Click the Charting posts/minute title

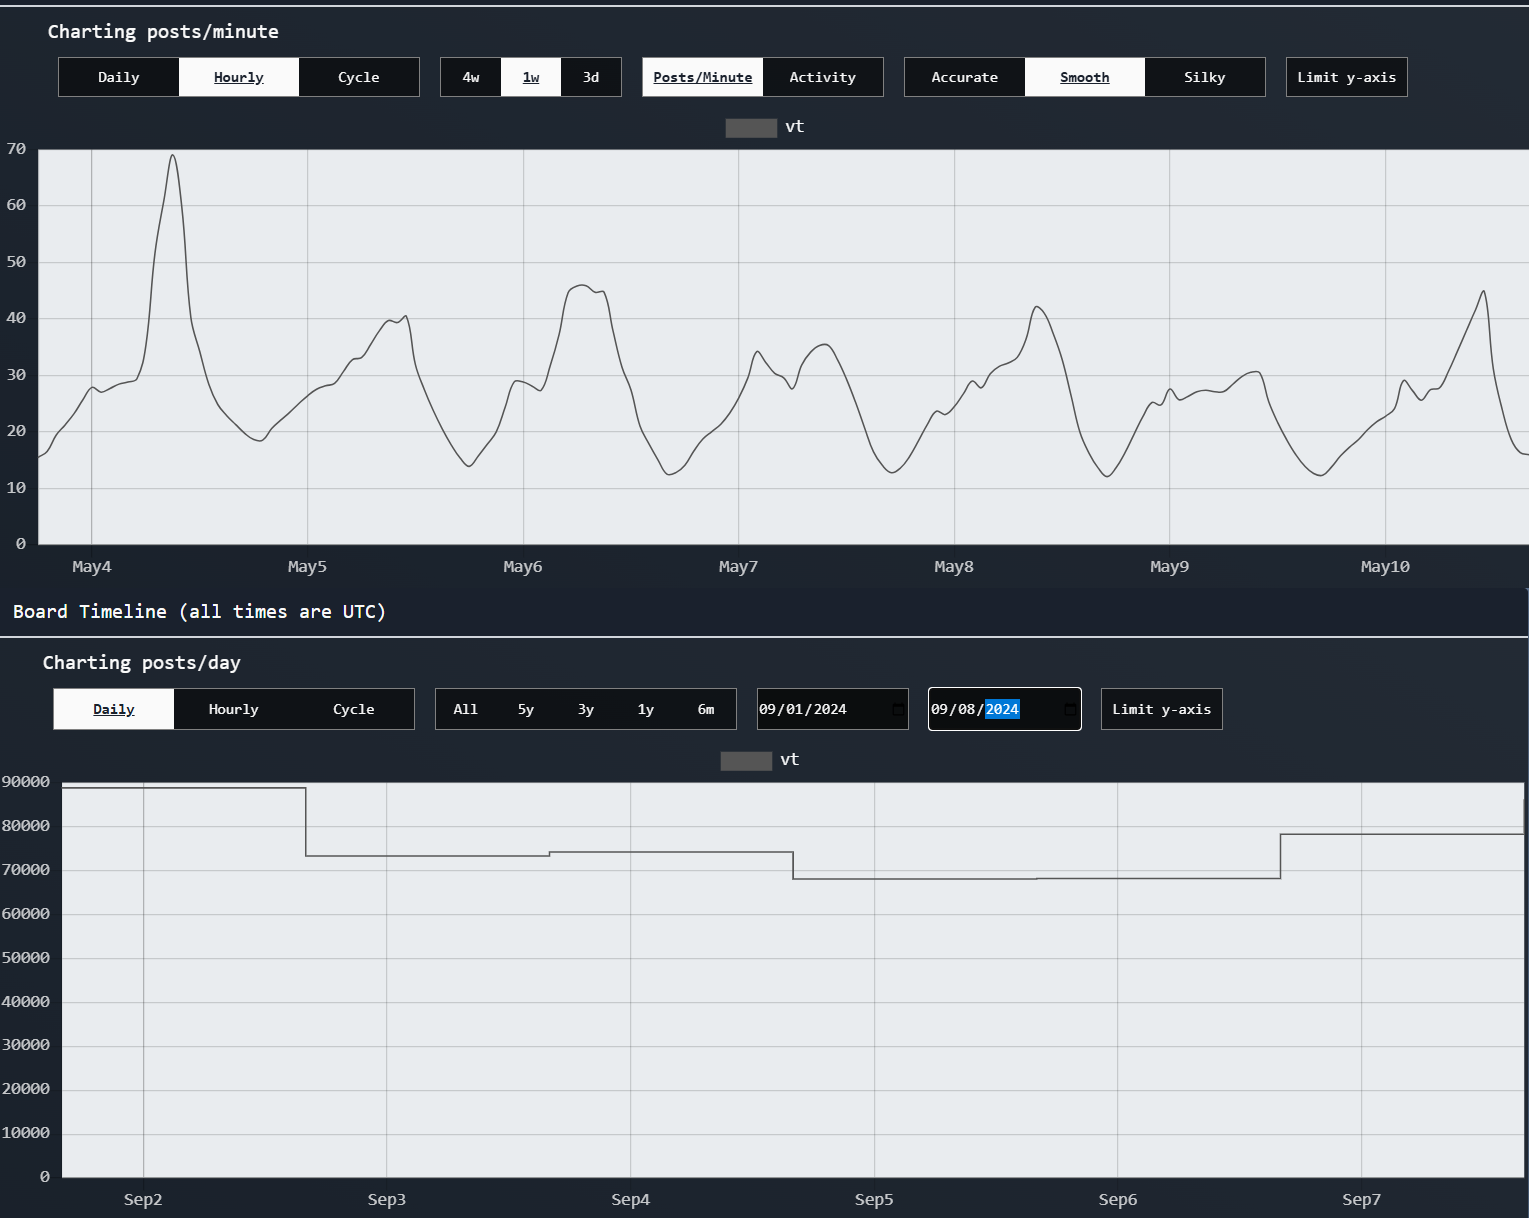click(x=163, y=32)
